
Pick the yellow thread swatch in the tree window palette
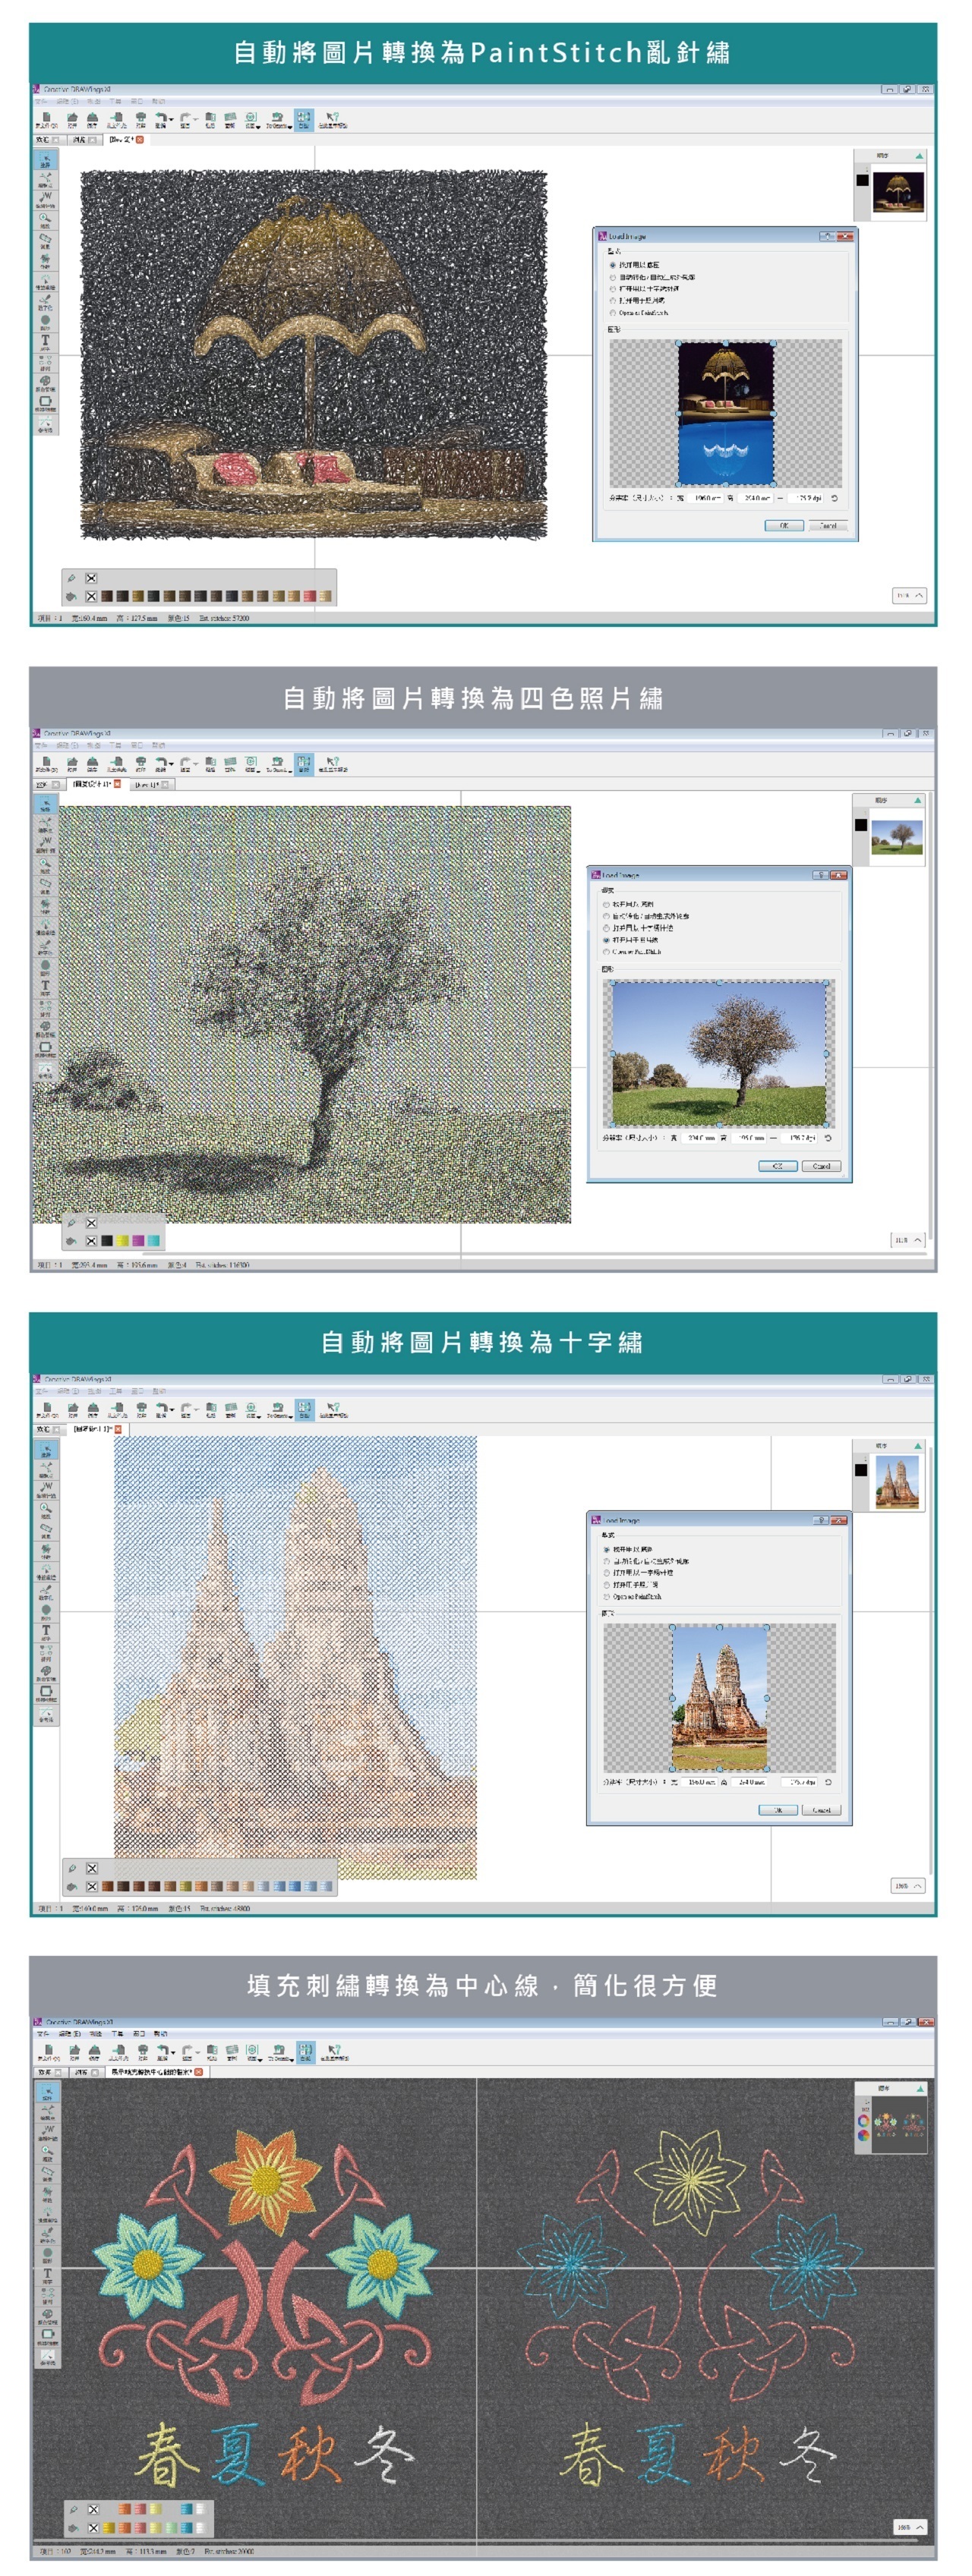pos(122,1241)
